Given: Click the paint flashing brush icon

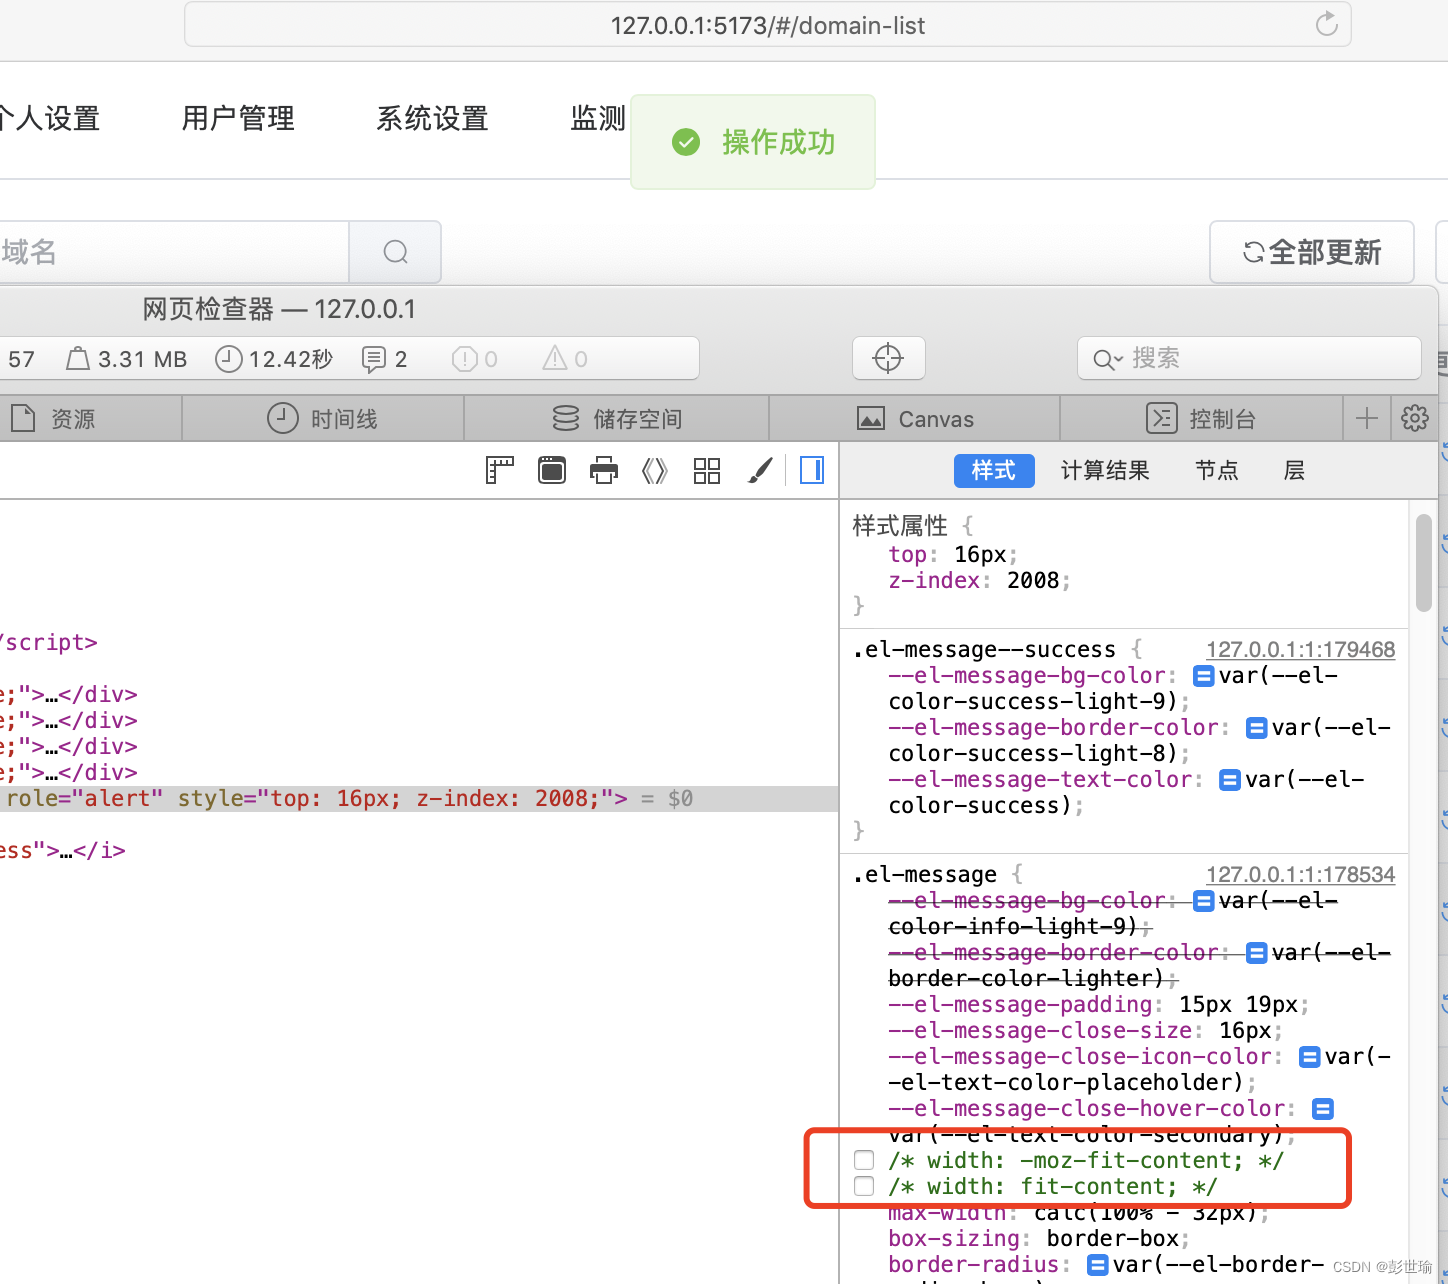Looking at the screenshot, I should (x=760, y=470).
